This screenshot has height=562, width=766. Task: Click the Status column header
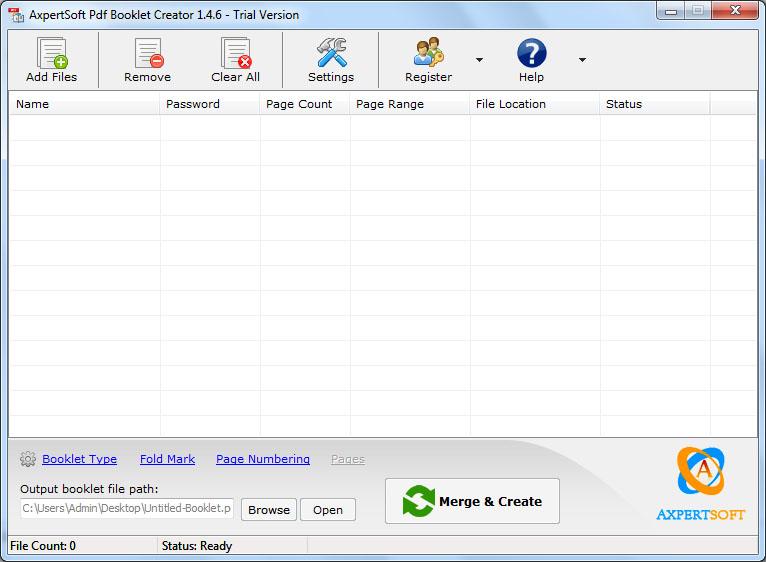tap(655, 104)
